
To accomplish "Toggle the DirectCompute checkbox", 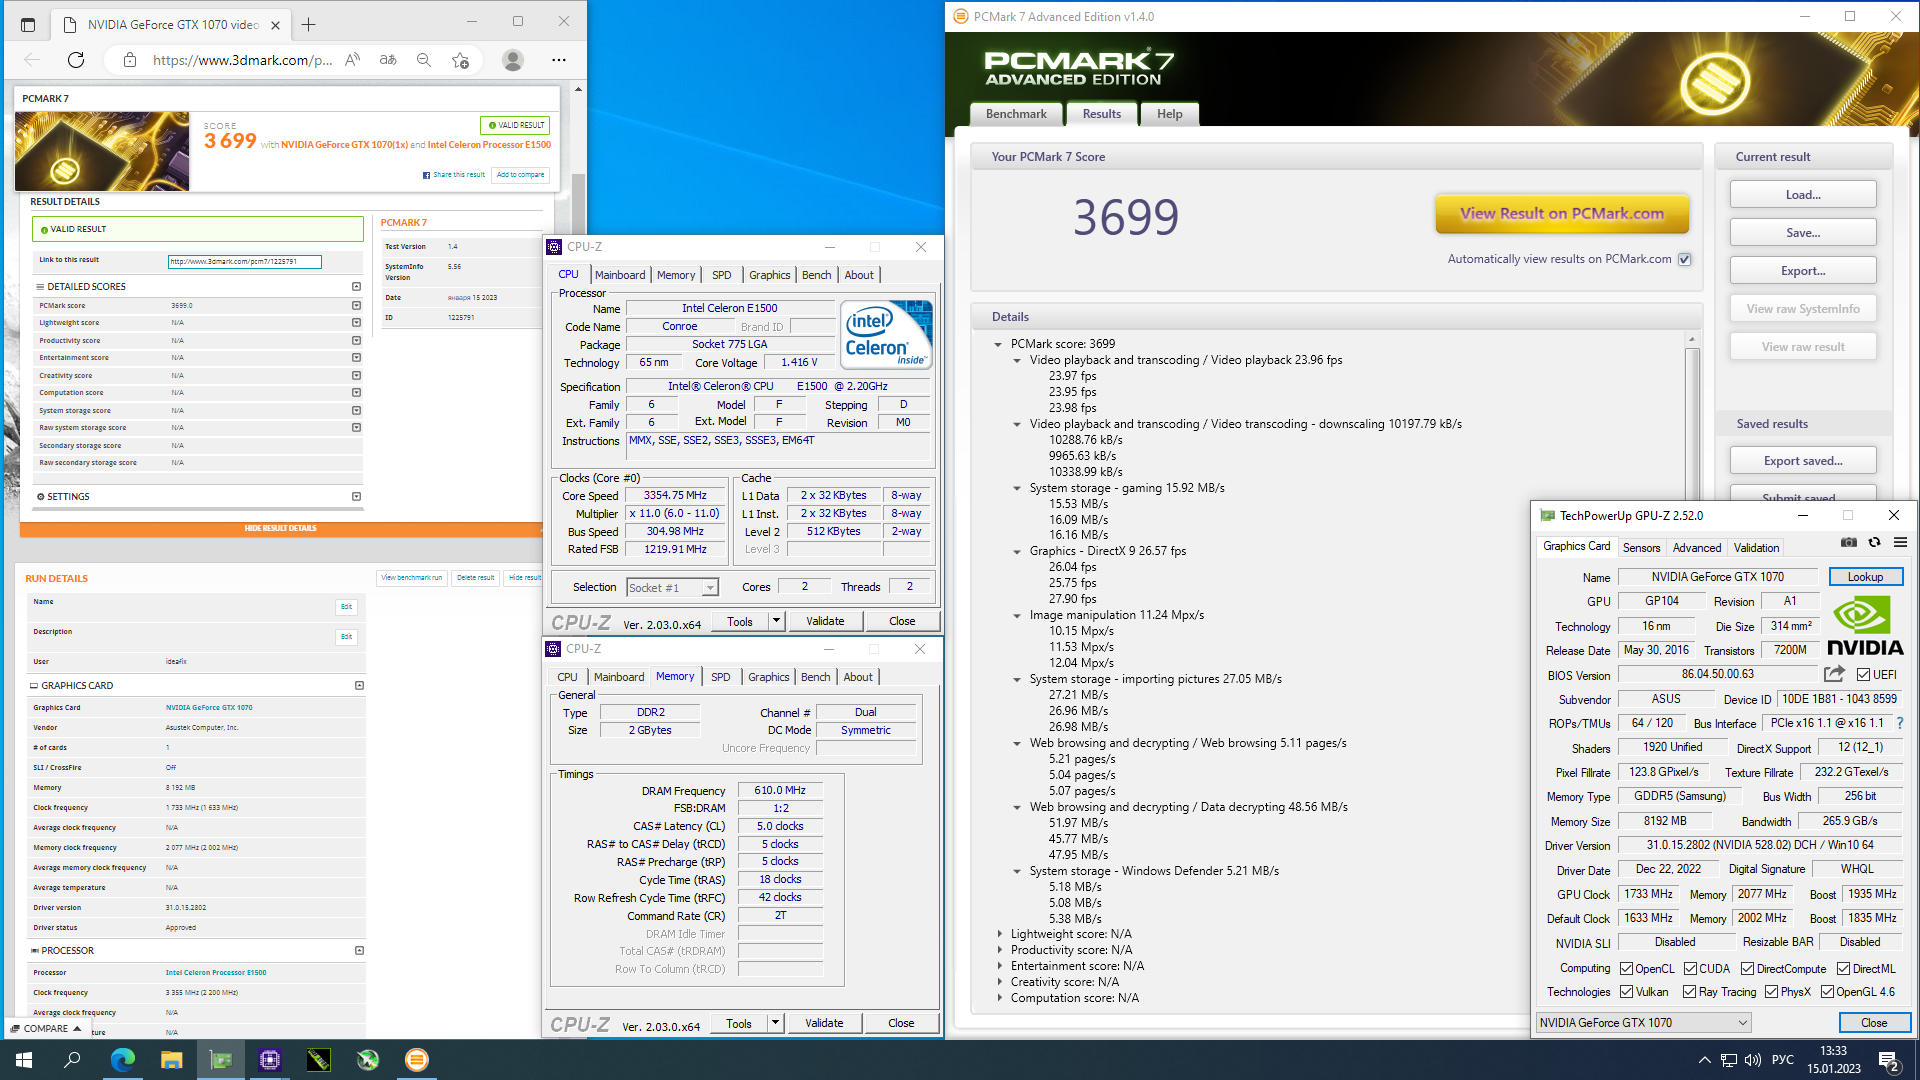I will click(x=1747, y=968).
